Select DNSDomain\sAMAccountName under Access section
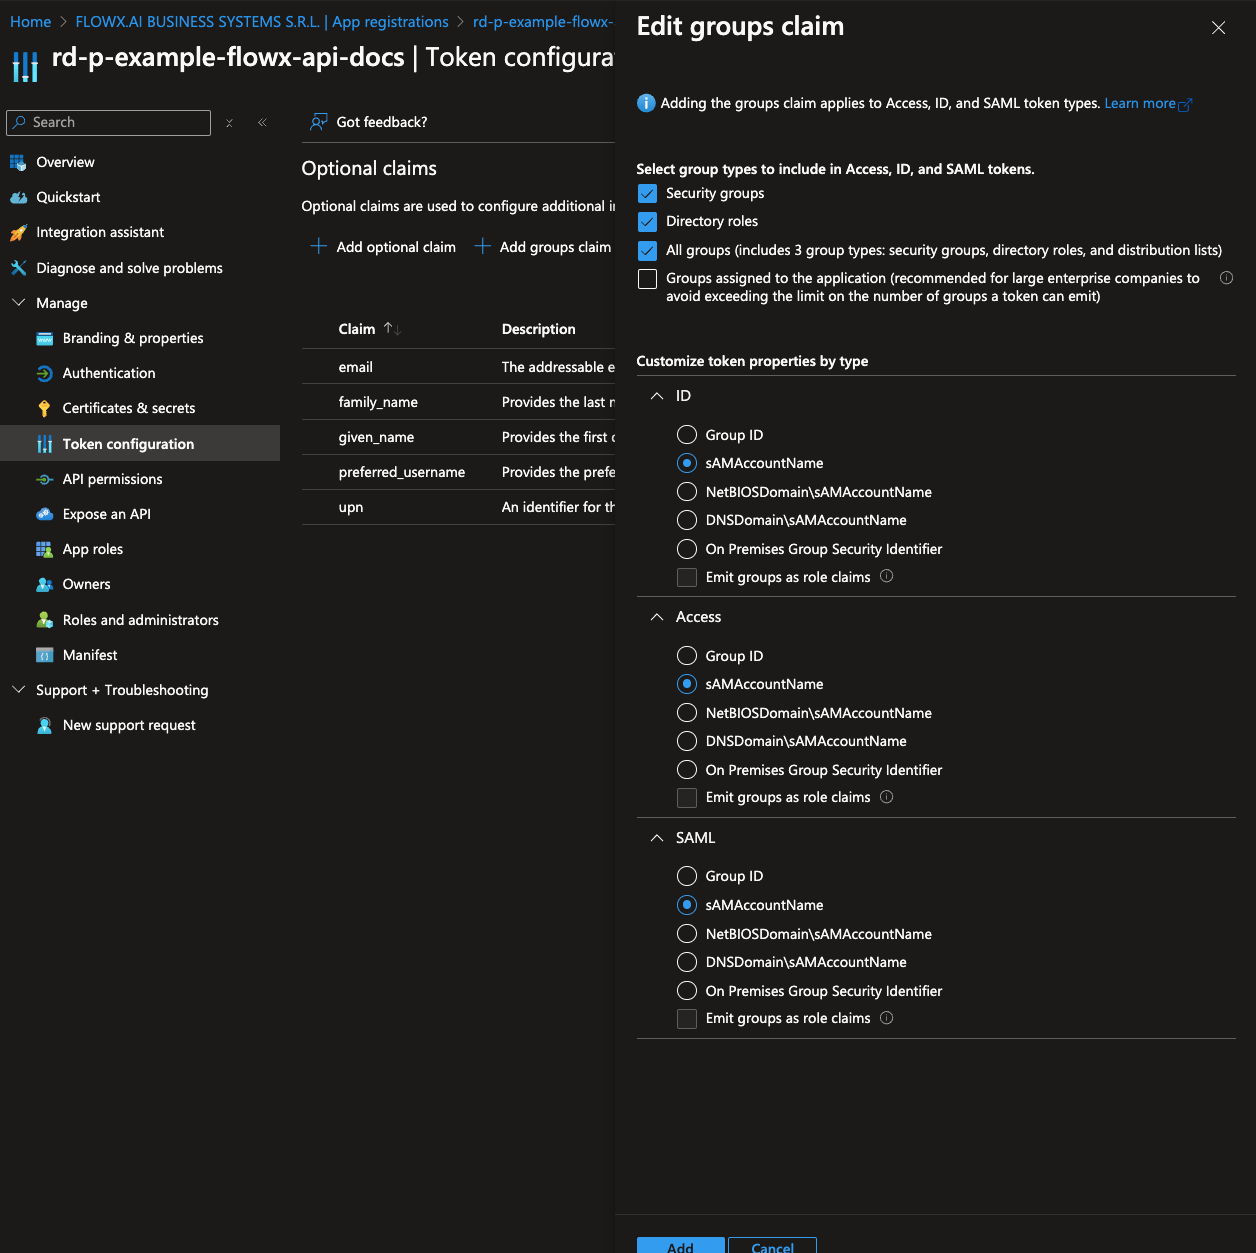This screenshot has height=1253, width=1256. point(687,741)
